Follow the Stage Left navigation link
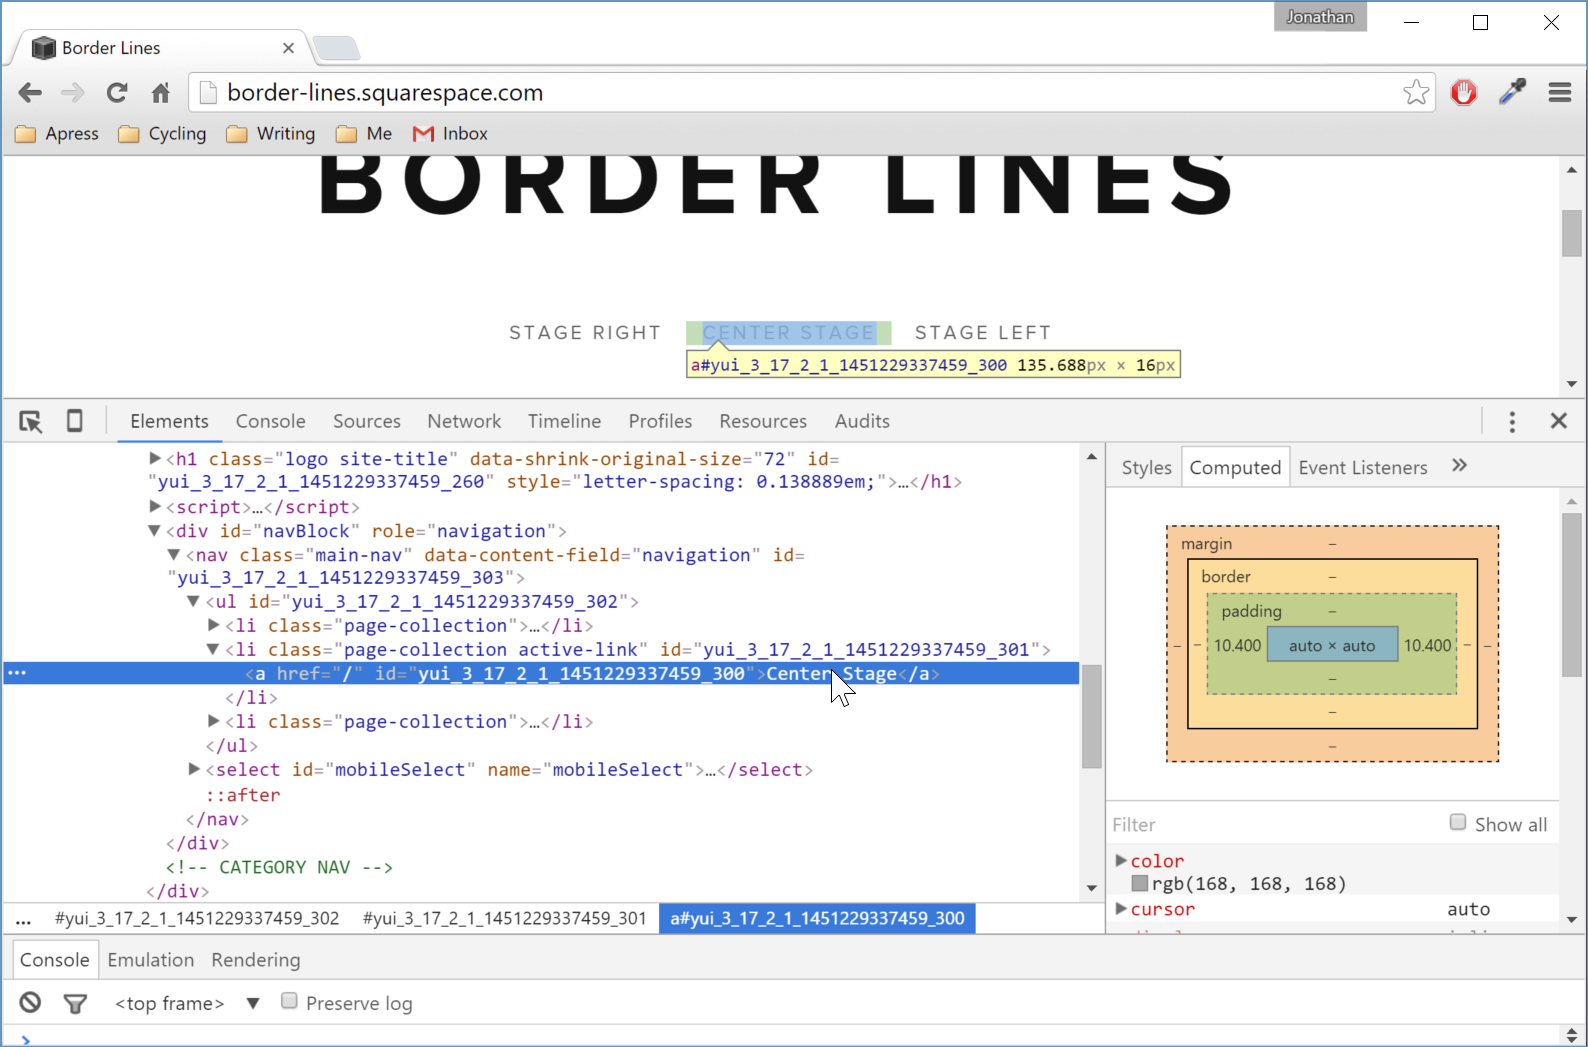Image resolution: width=1588 pixels, height=1047 pixels. click(x=983, y=332)
